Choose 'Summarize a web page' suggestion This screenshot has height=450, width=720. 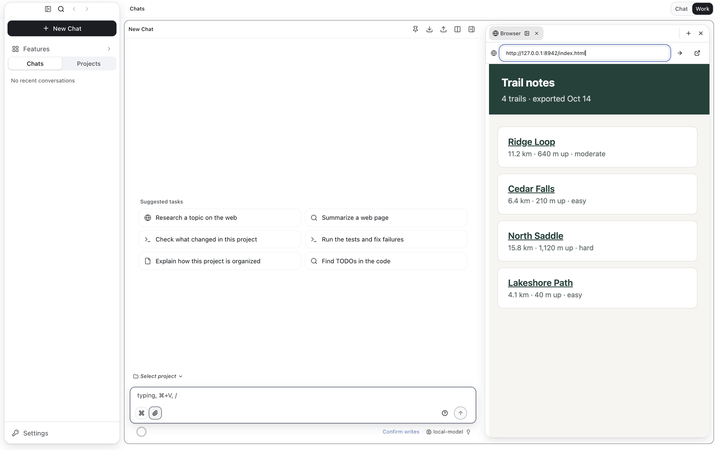[386, 218]
